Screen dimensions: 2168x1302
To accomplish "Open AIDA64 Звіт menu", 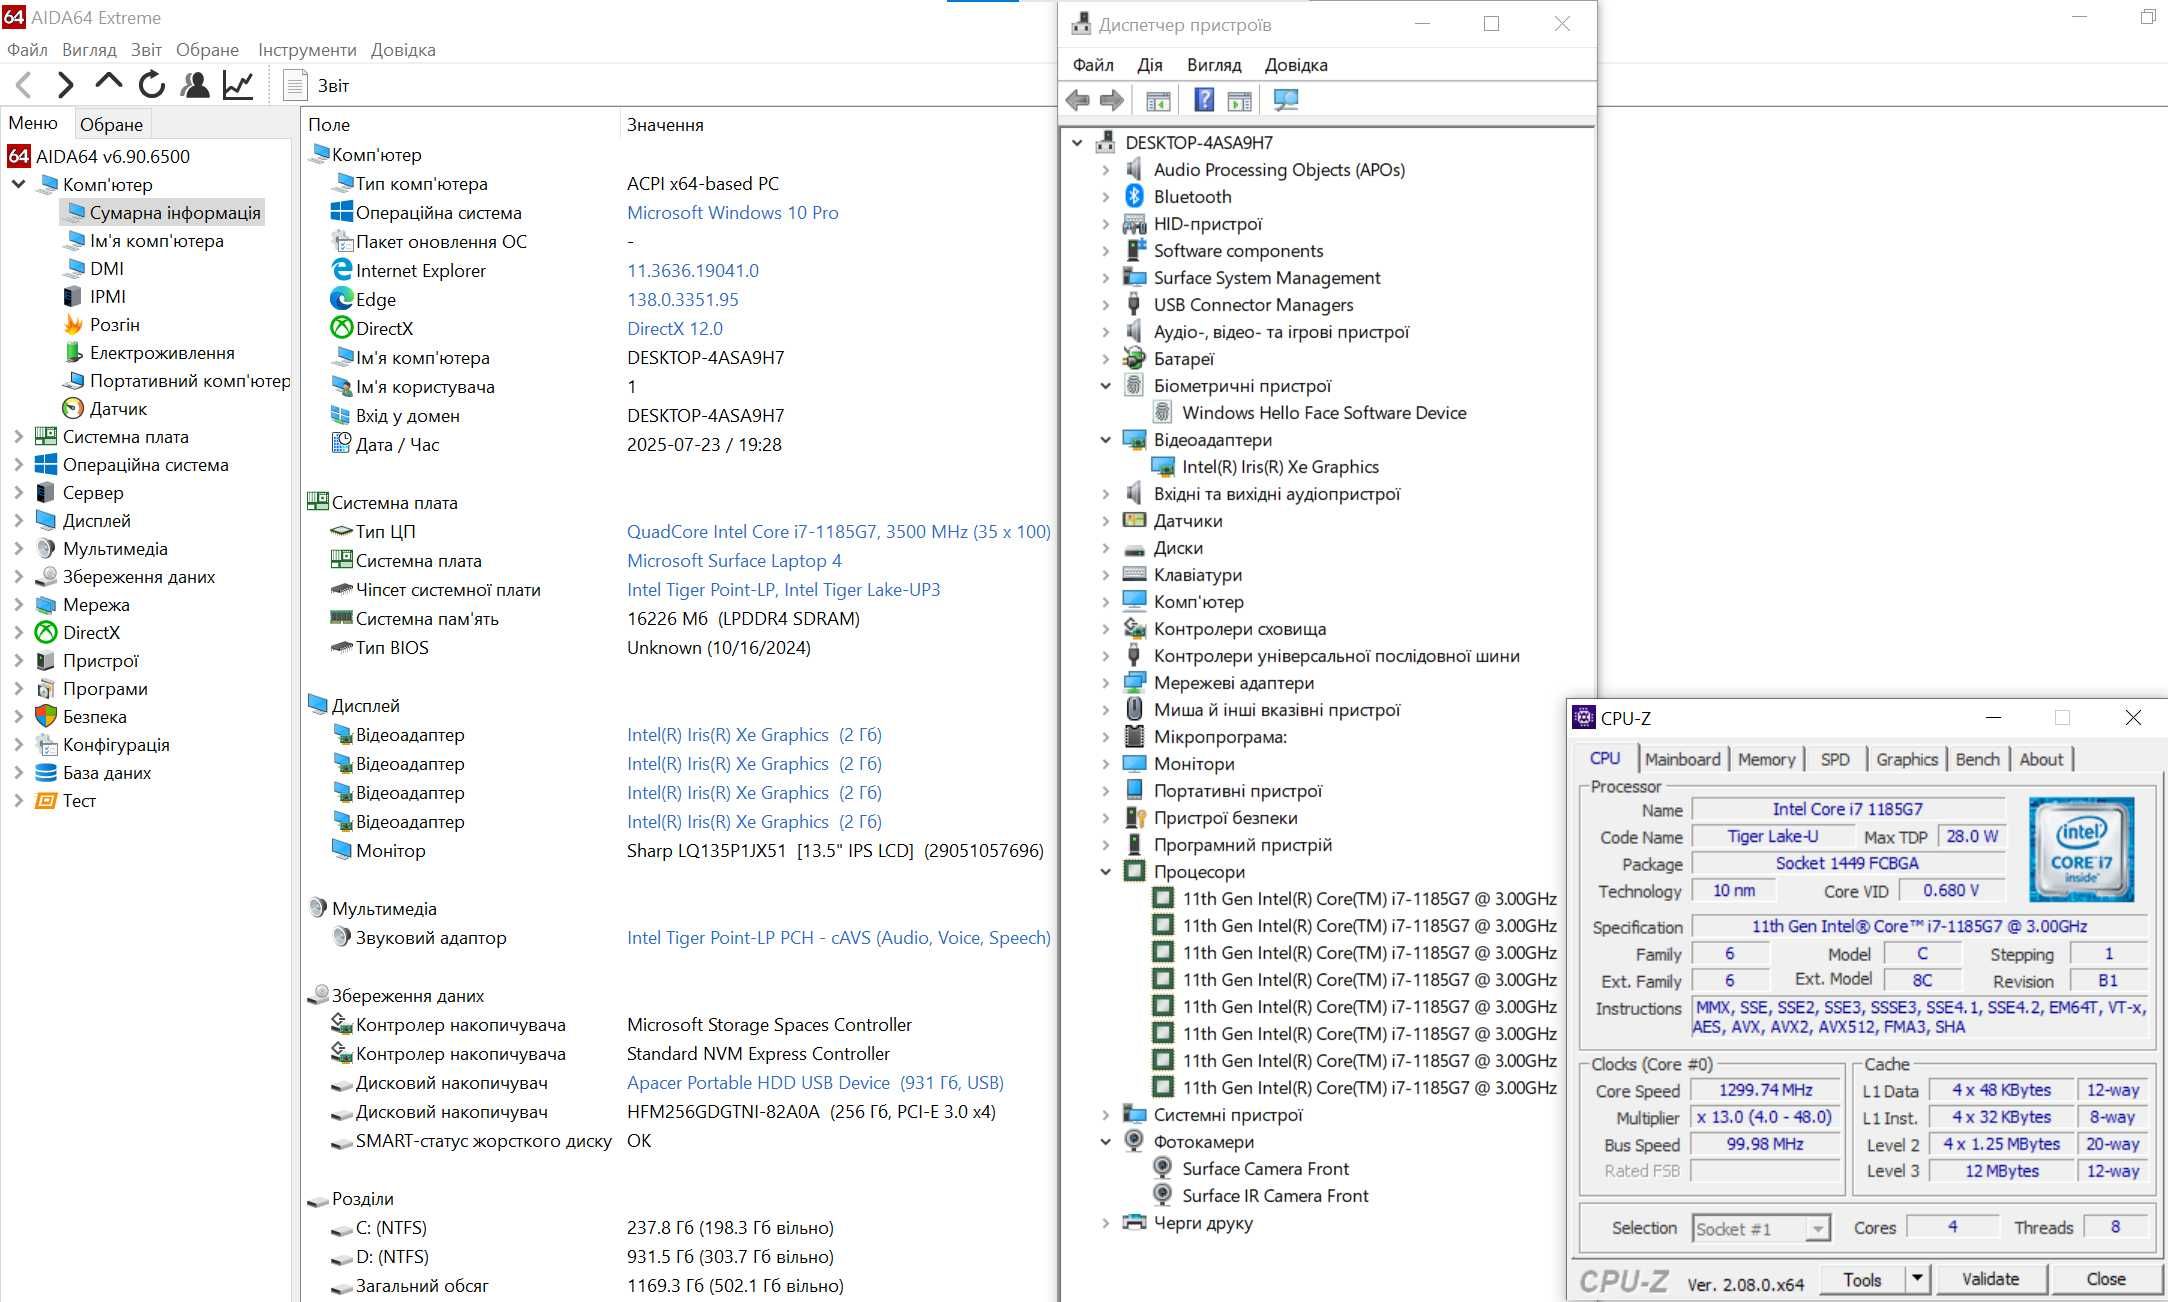I will tap(146, 50).
